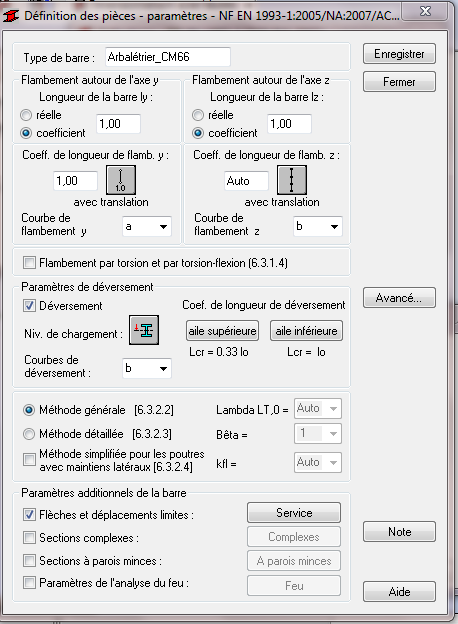This screenshot has width=458, height=624.
Task: Click the aile supérieure button
Action: coord(222,331)
